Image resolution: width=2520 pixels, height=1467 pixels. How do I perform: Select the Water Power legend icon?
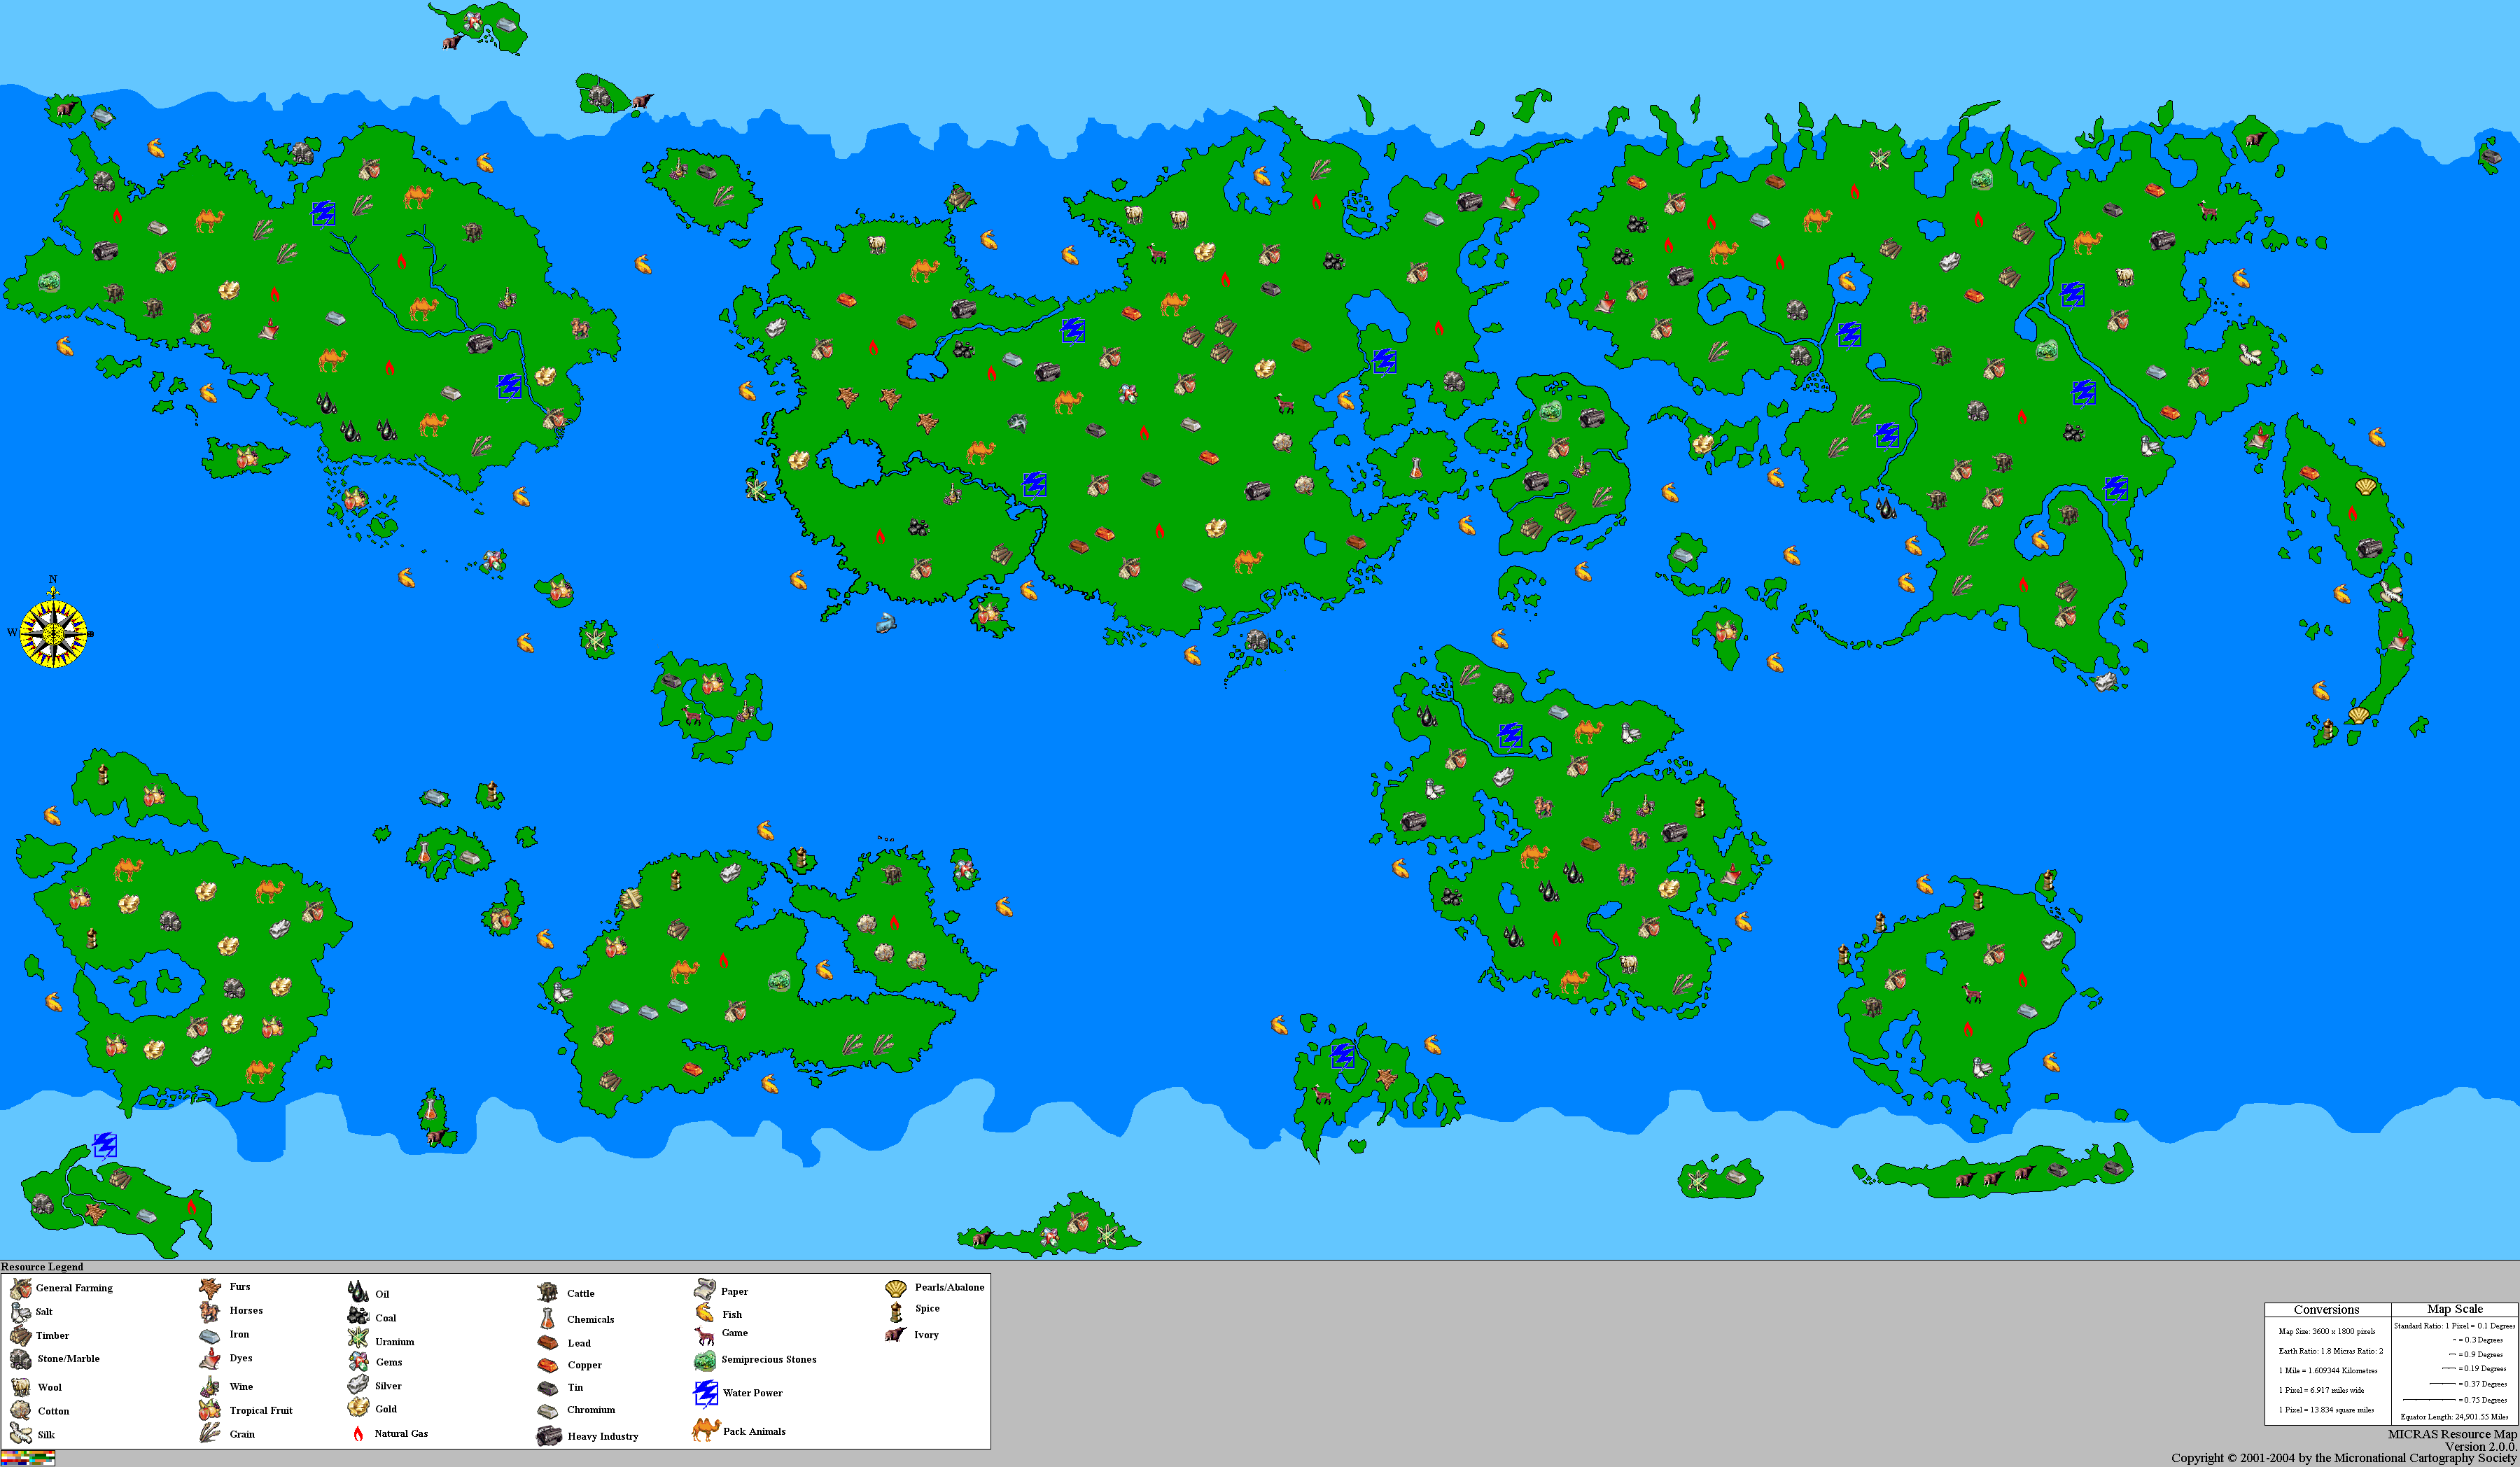tap(705, 1393)
